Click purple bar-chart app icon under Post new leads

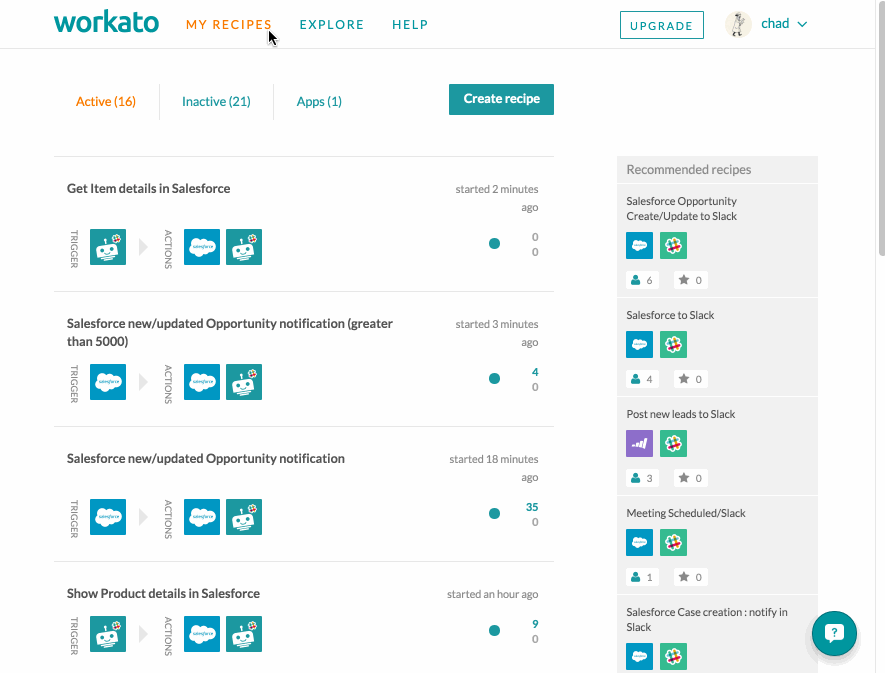point(639,443)
